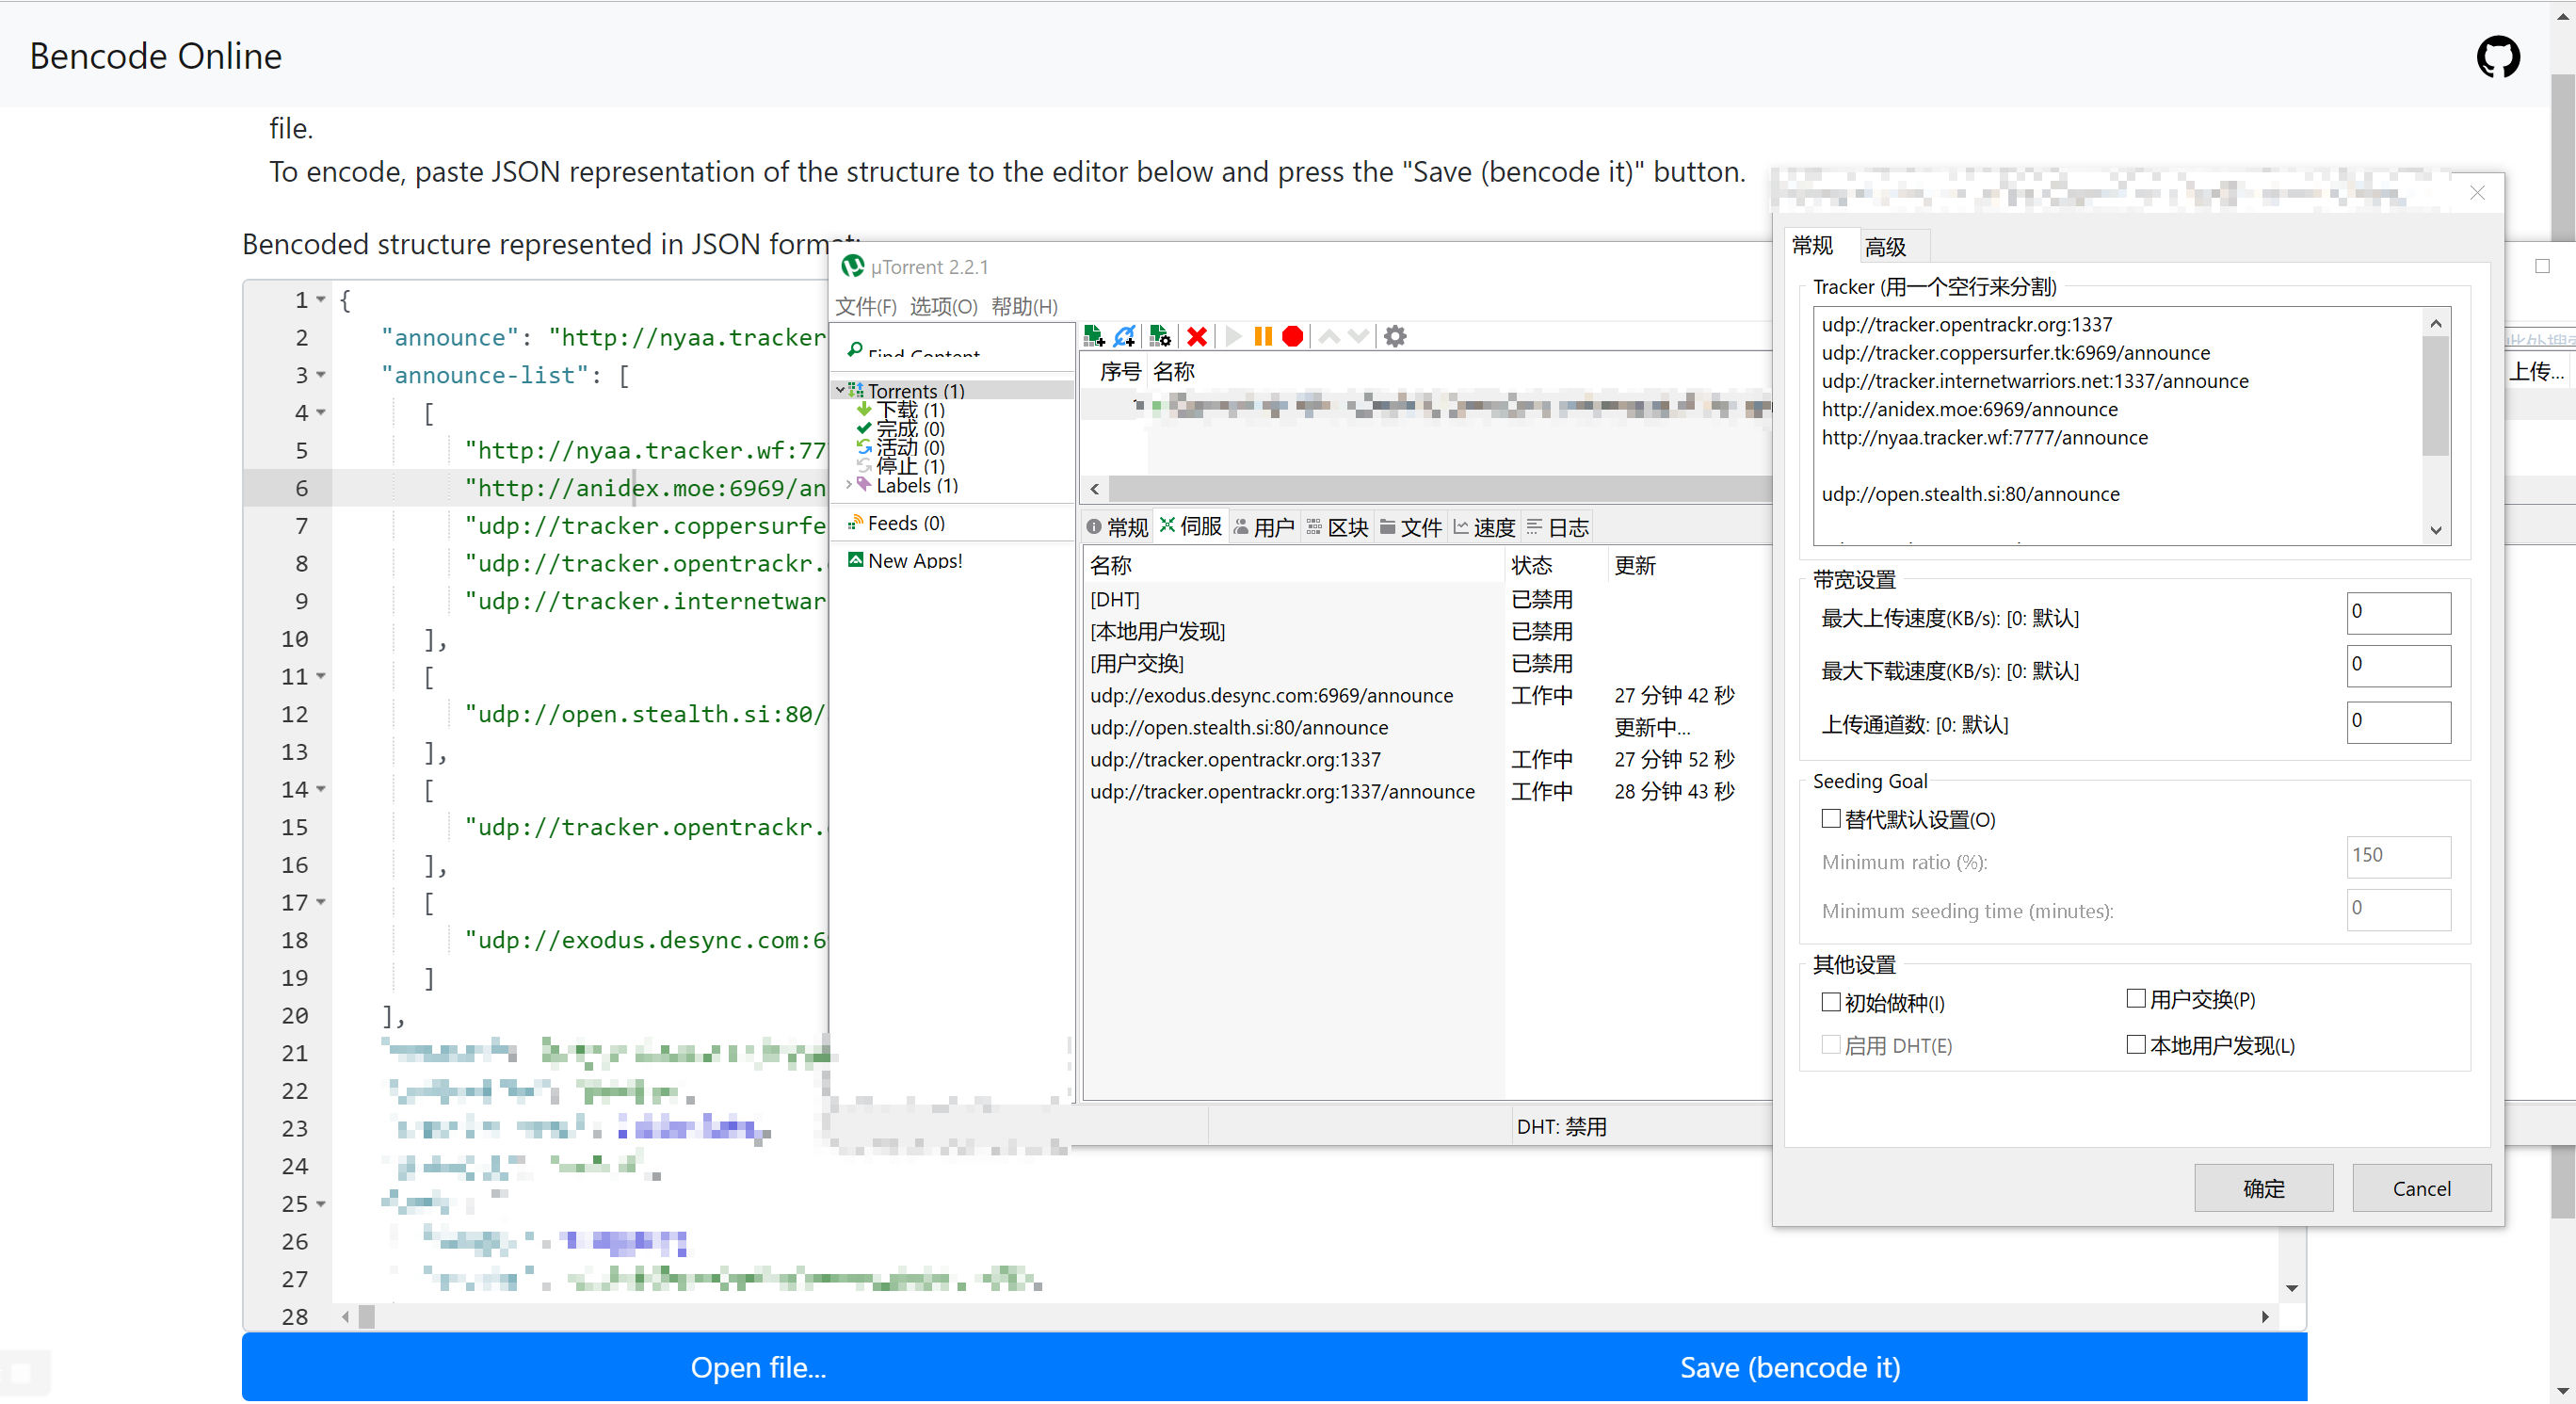Check 本地用户发现(L) checkbox
Image resolution: width=2576 pixels, height=1404 pixels.
click(2136, 1045)
